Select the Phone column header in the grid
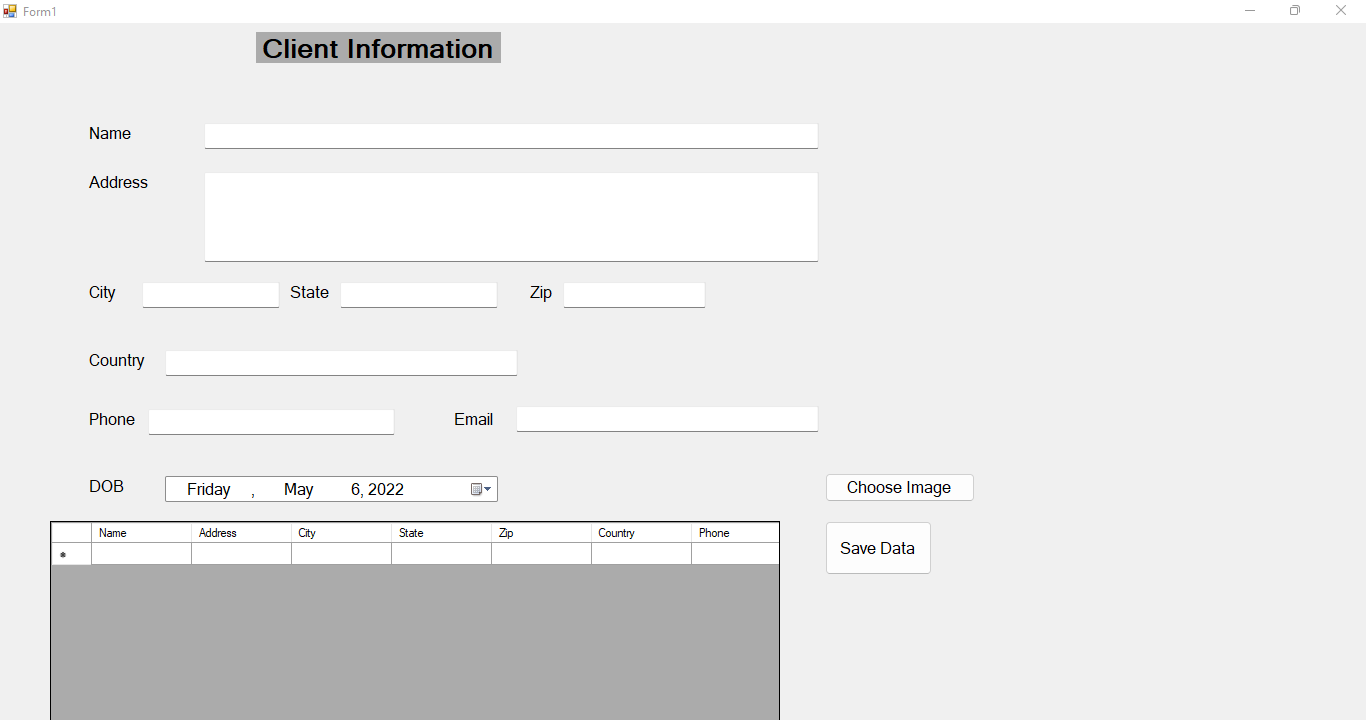The width and height of the screenshot is (1366, 720). [735, 532]
